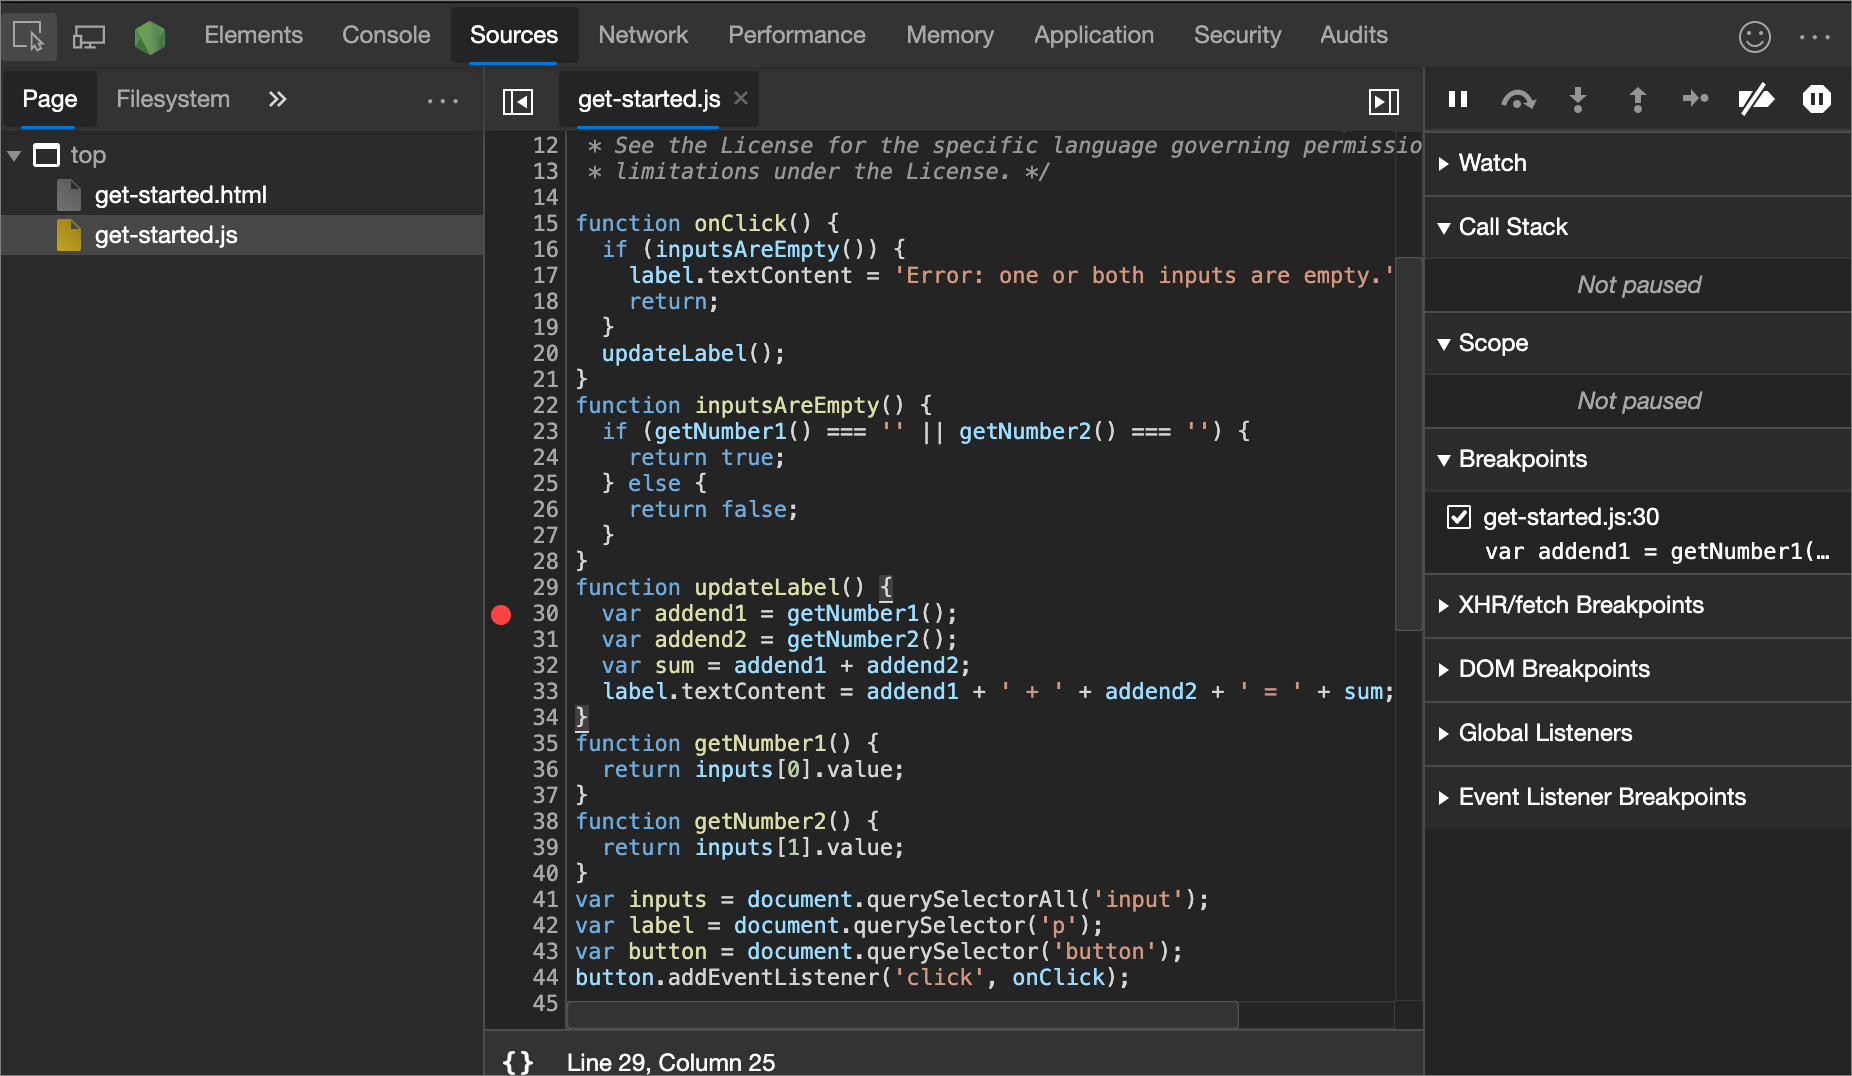
Task: Hide the navigator pane toggle icon
Action: [518, 101]
